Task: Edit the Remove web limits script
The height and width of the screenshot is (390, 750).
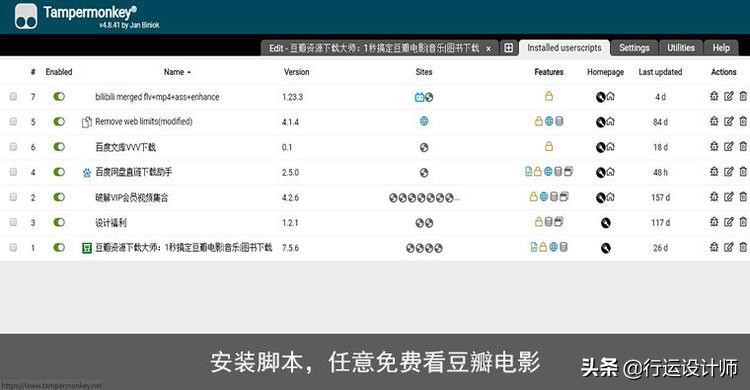Action: 728,121
